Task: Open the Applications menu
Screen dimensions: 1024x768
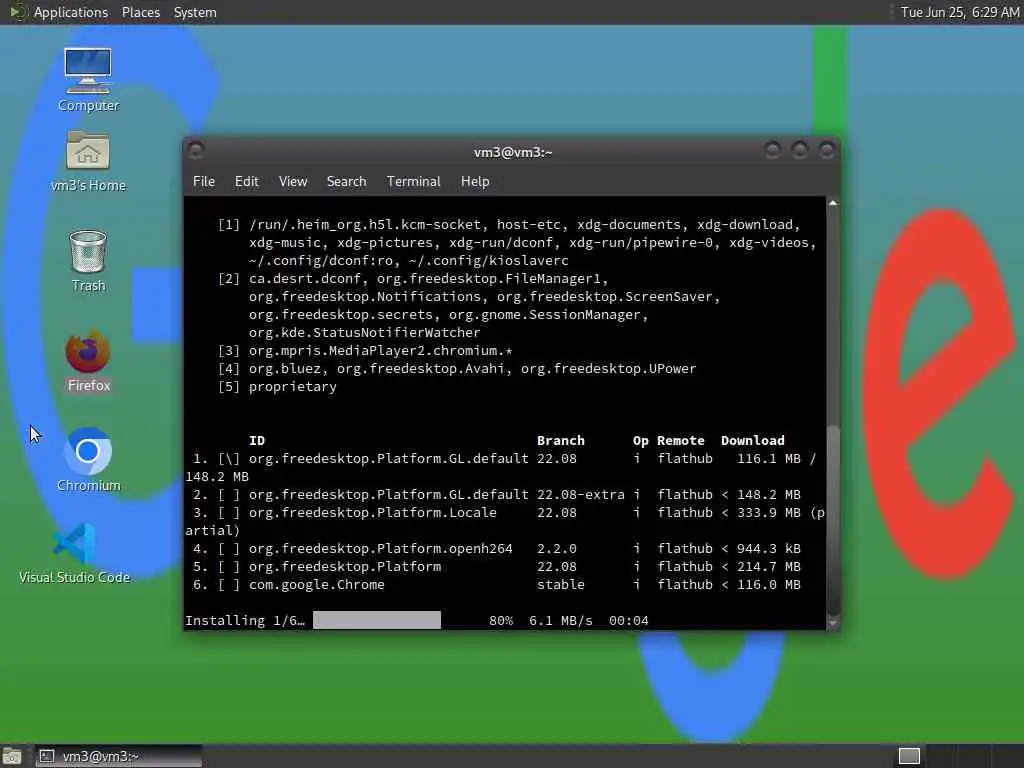Action: coord(71,12)
